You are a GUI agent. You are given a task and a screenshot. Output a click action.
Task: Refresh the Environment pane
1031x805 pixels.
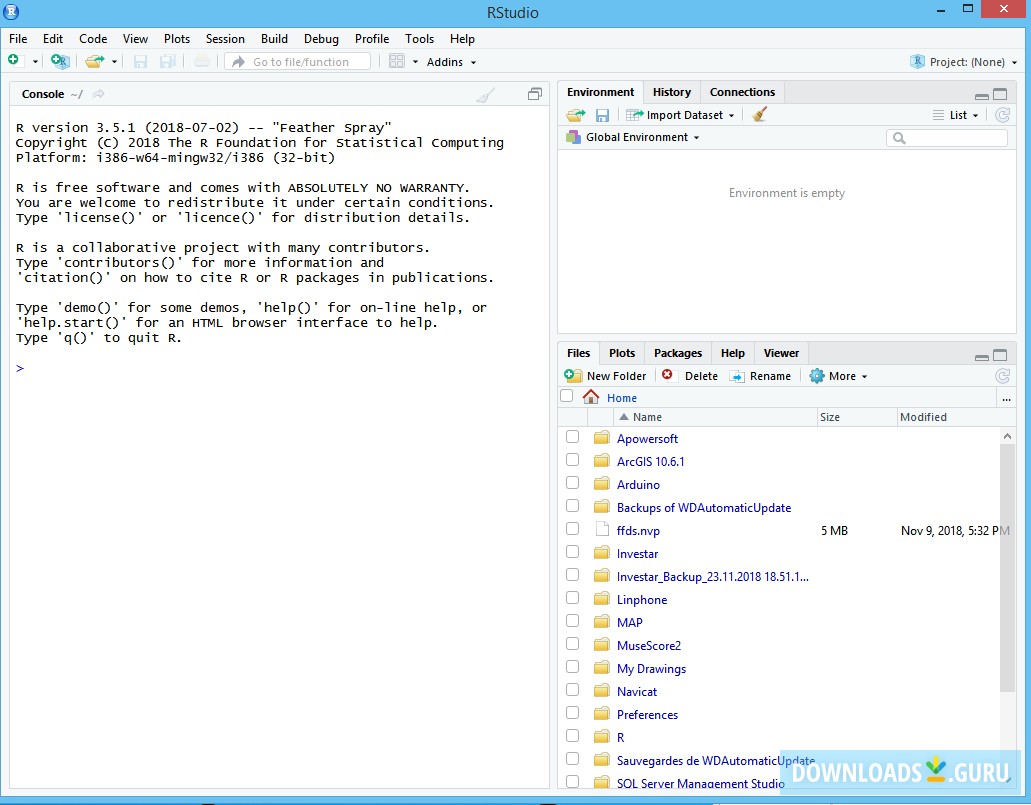(x=1002, y=115)
